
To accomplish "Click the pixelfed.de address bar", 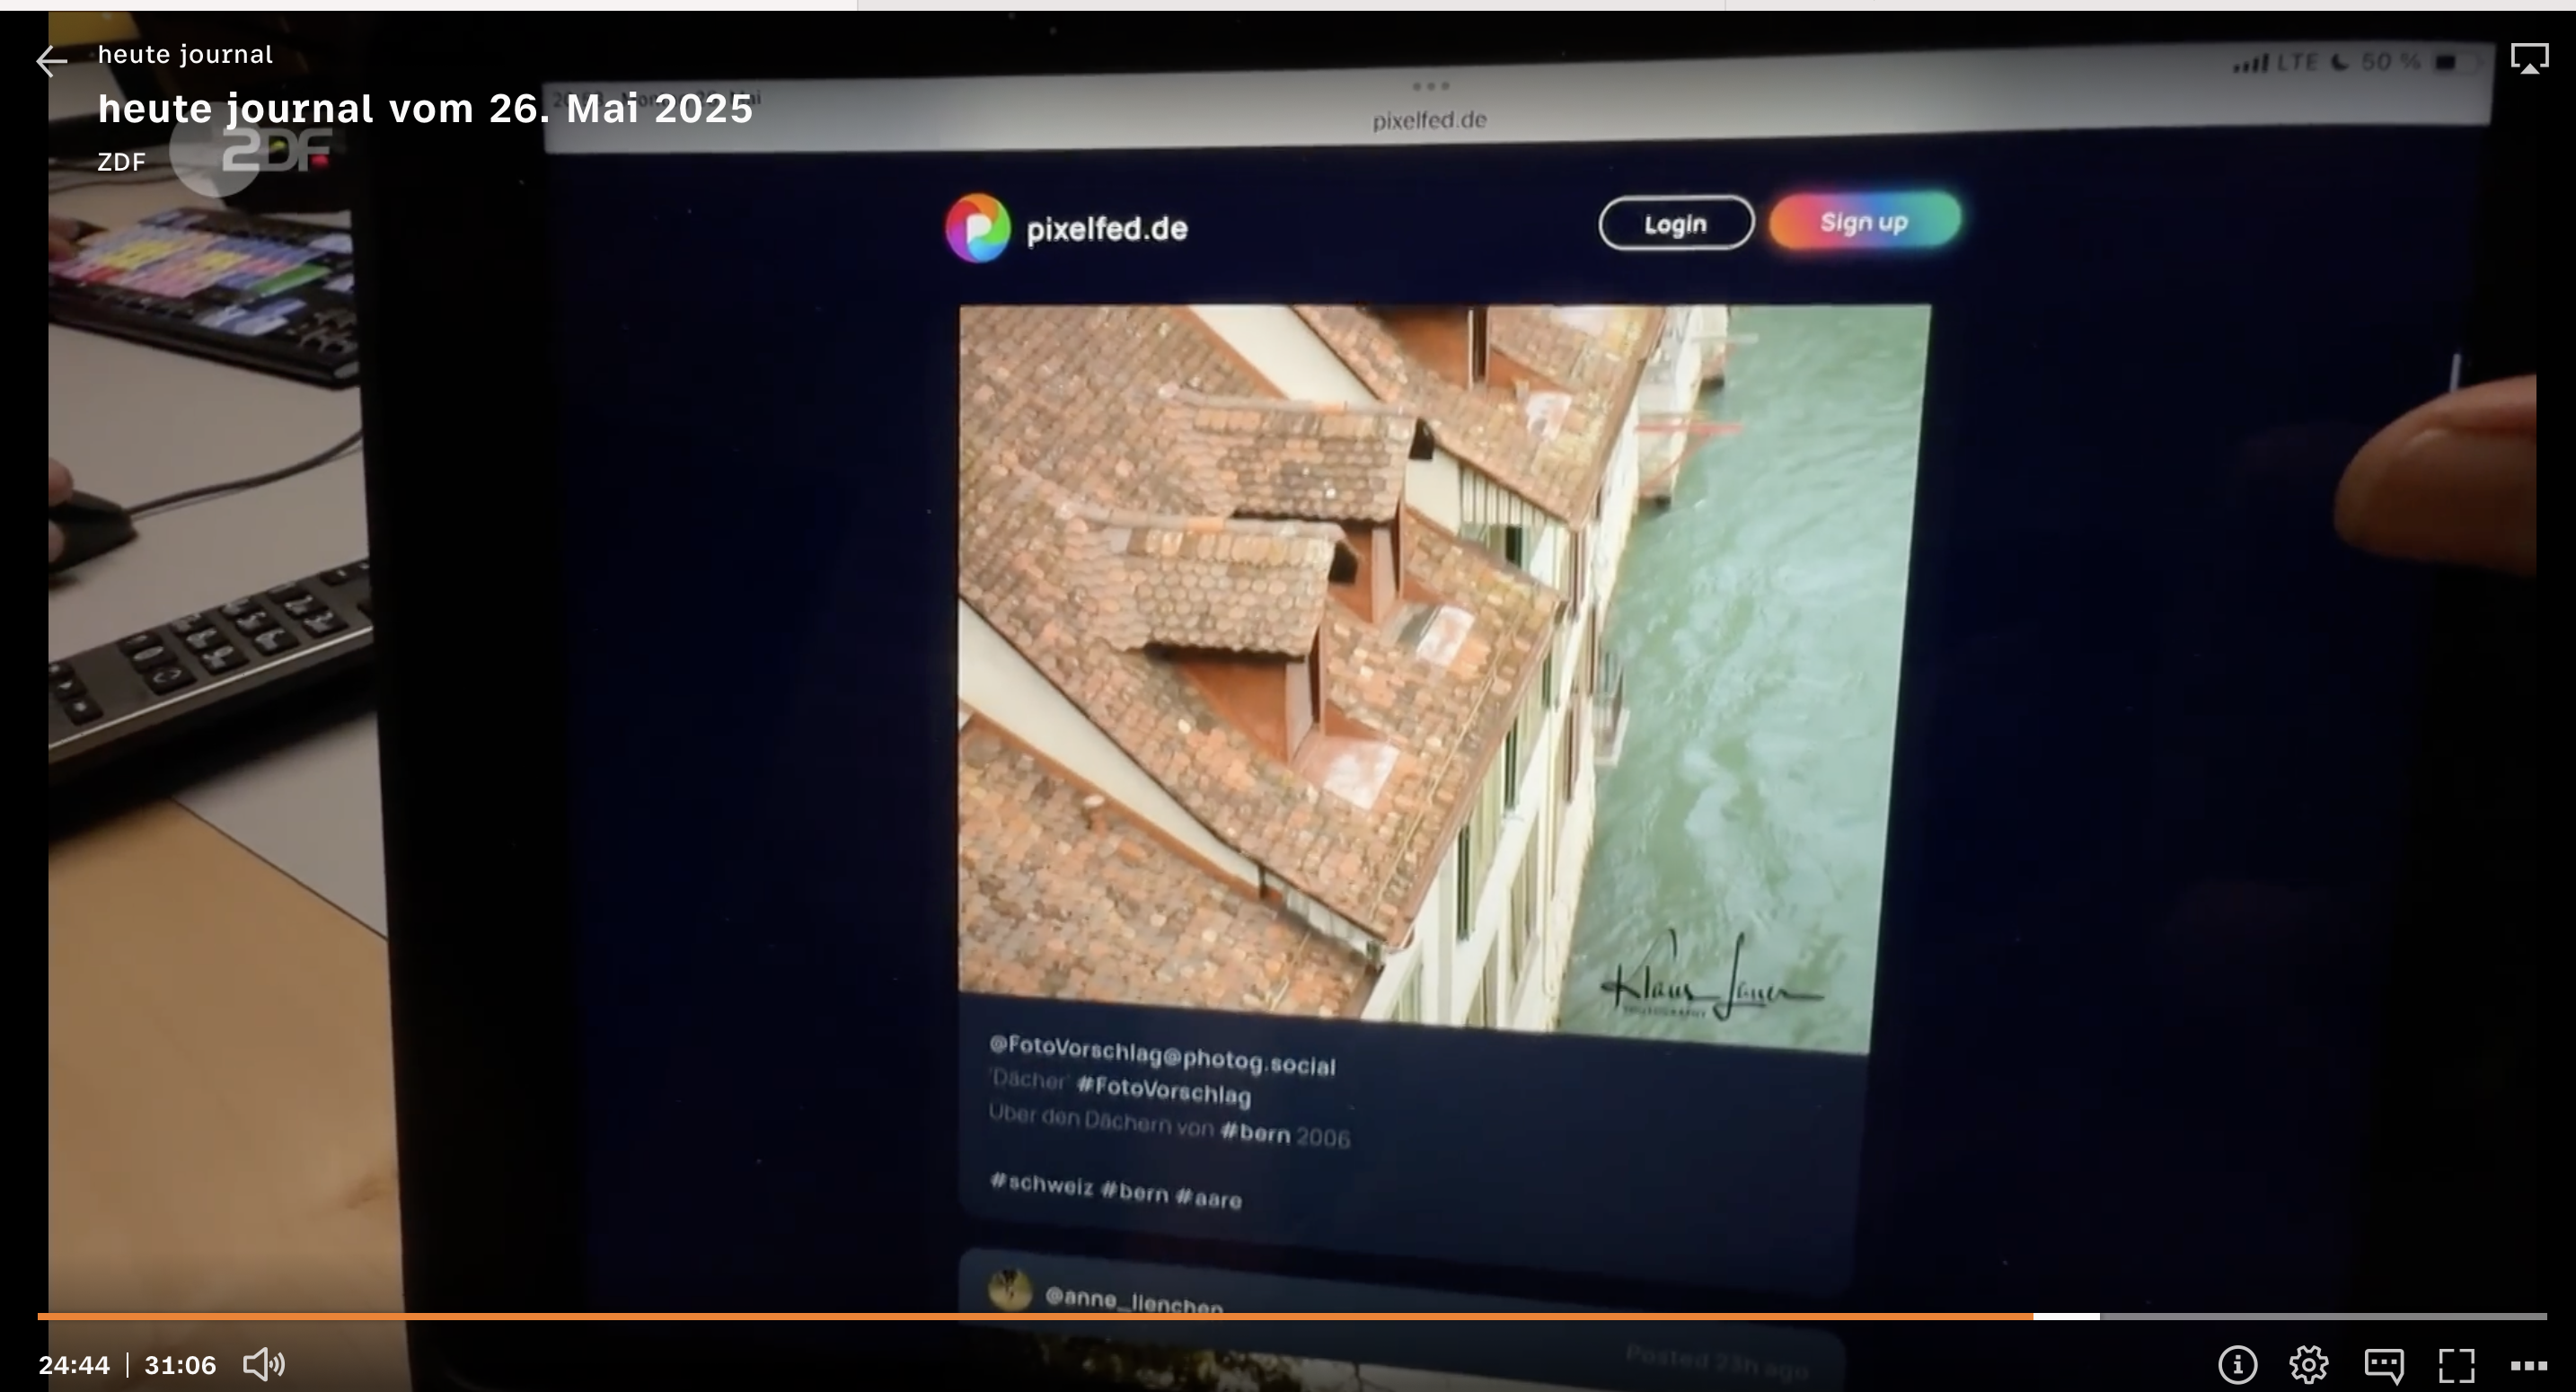I will coord(1429,120).
